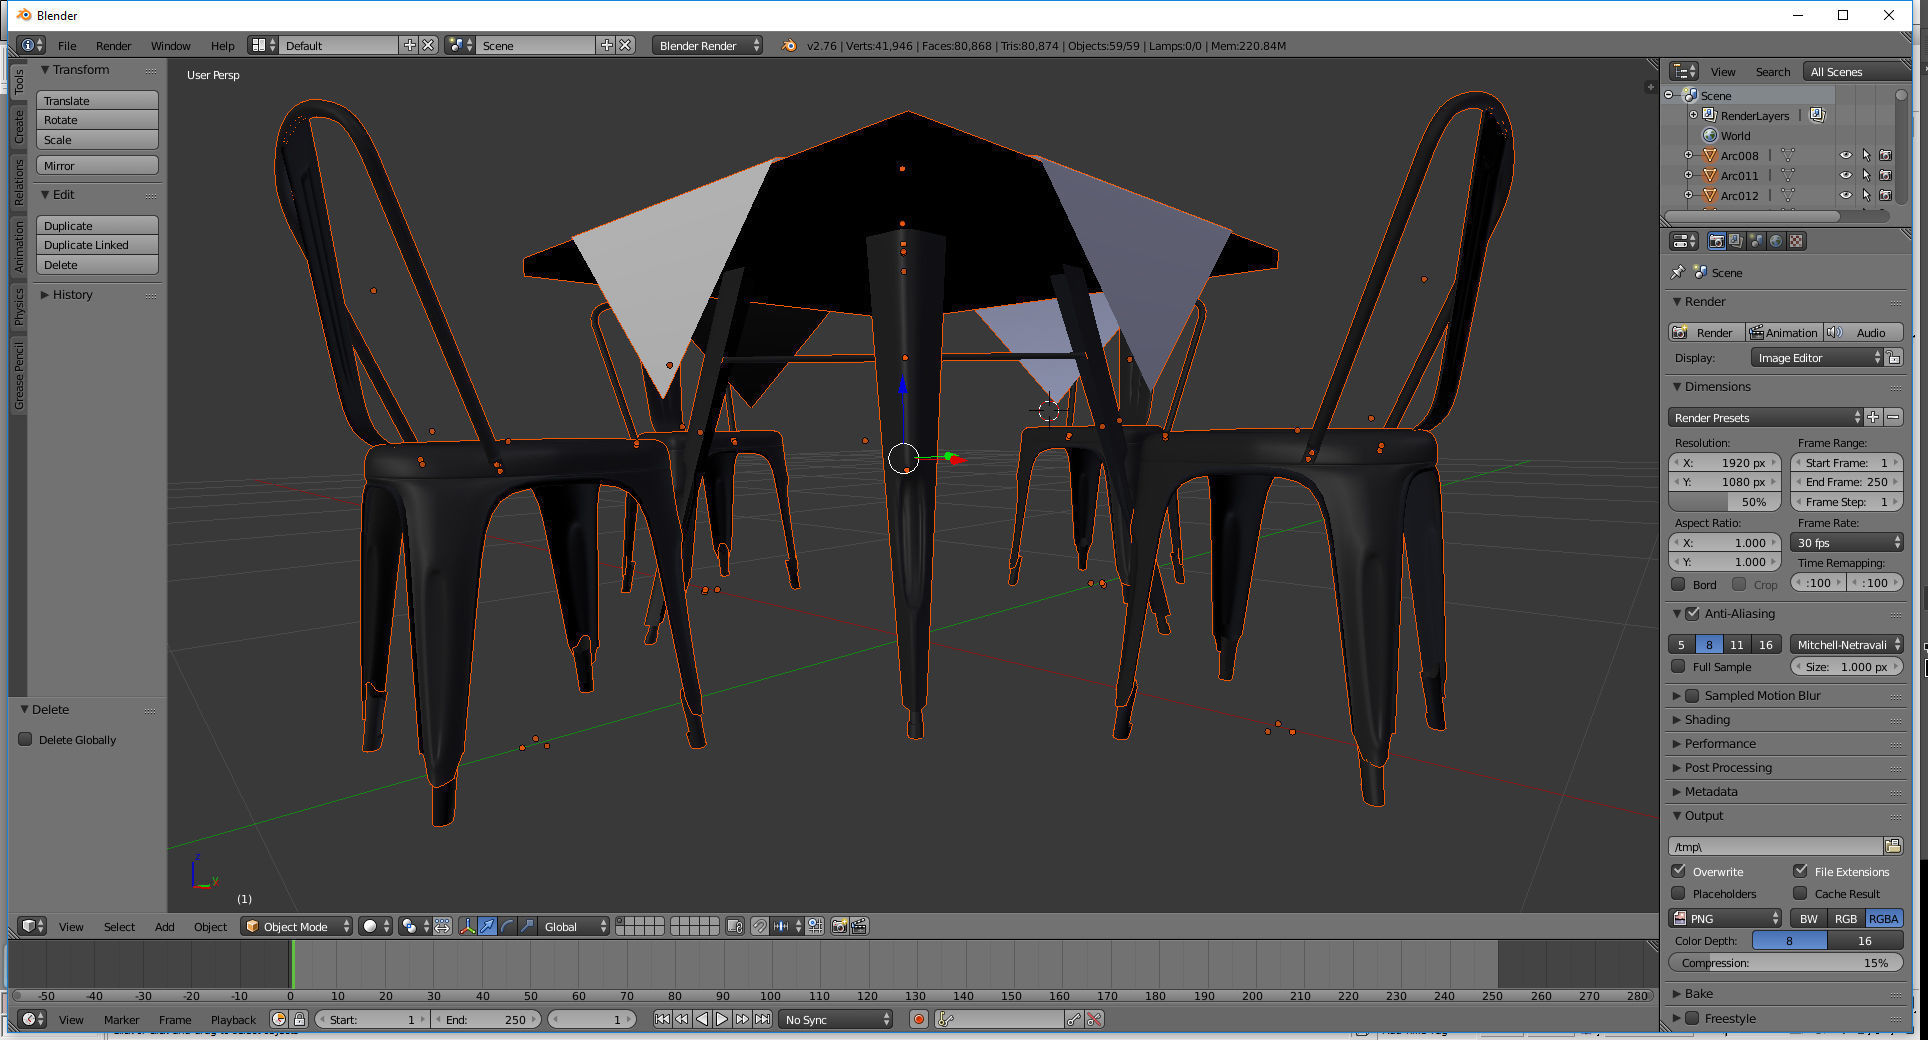Open the Texture properties checker icon

pos(1796,241)
